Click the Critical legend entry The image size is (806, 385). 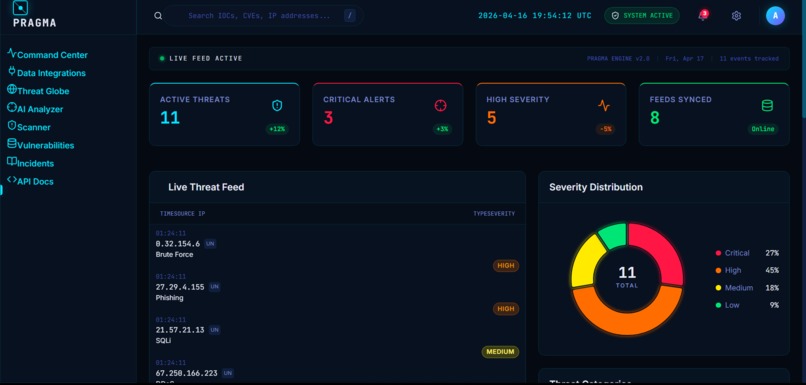coord(747,253)
